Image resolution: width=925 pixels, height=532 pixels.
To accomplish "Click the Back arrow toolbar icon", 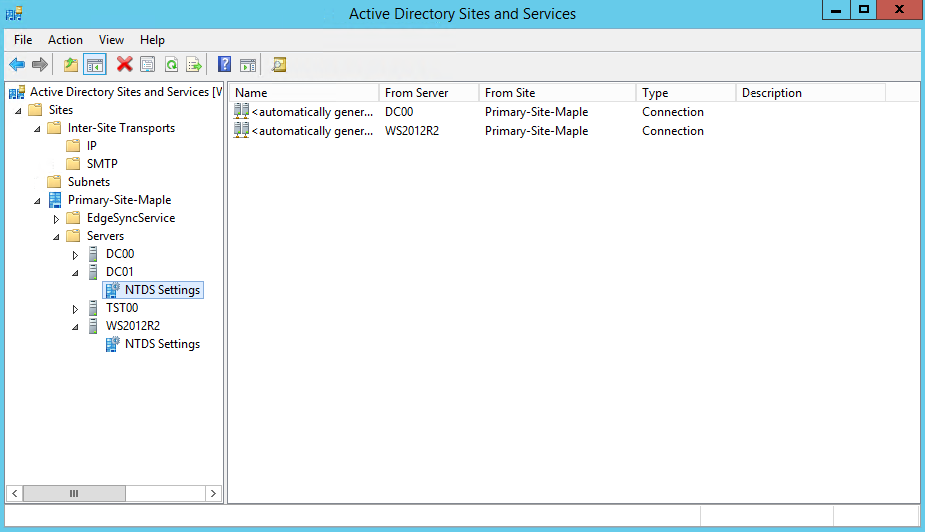I will (17, 65).
